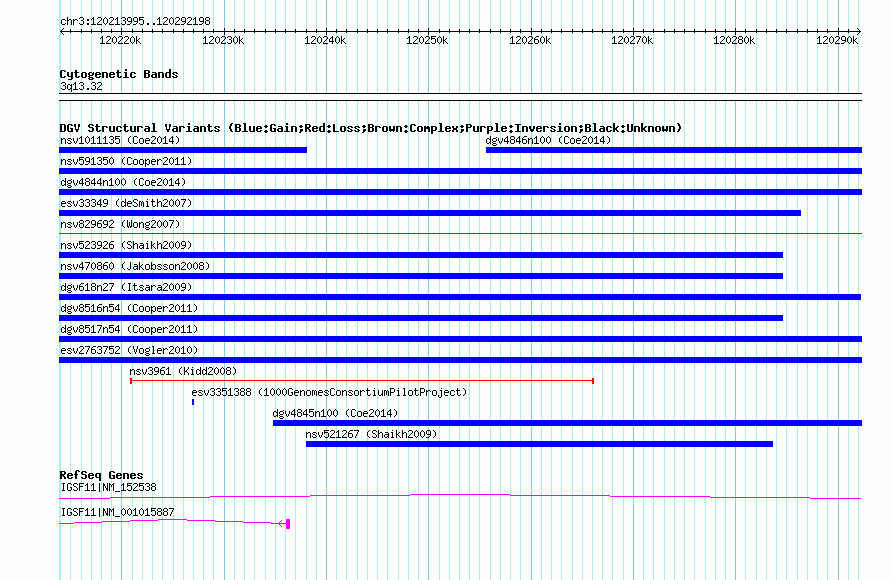Click the 3q13.32 cytogenetic band bar
890x580 pixels.
tap(460, 97)
